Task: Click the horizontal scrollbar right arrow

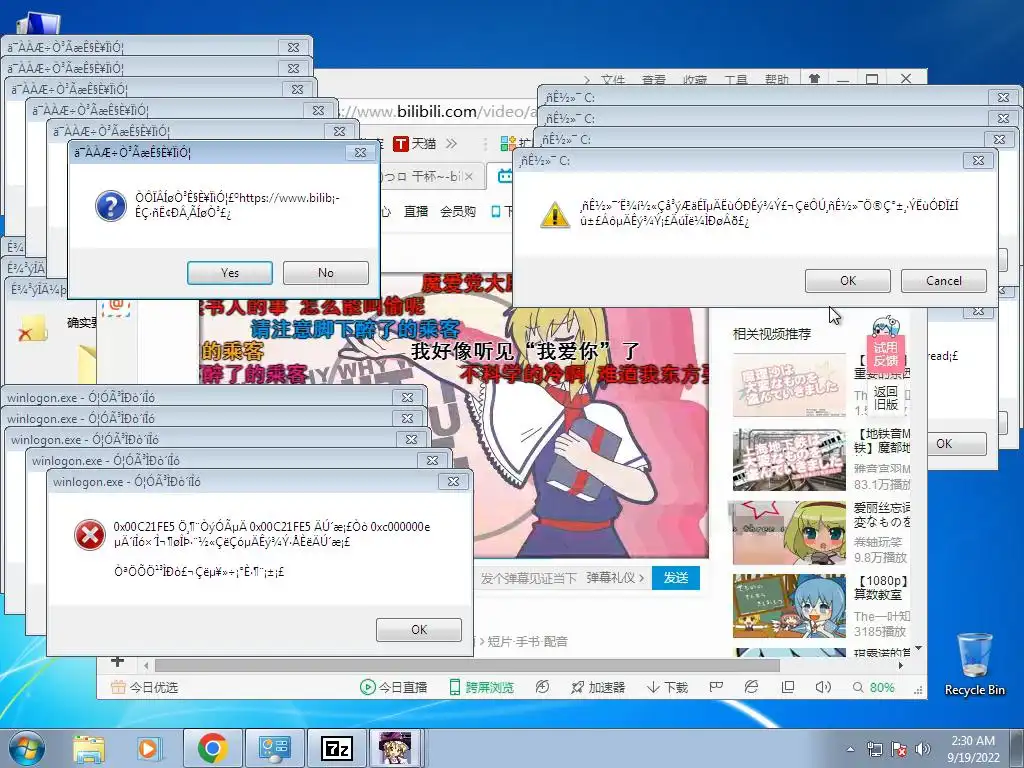Action: pos(901,665)
